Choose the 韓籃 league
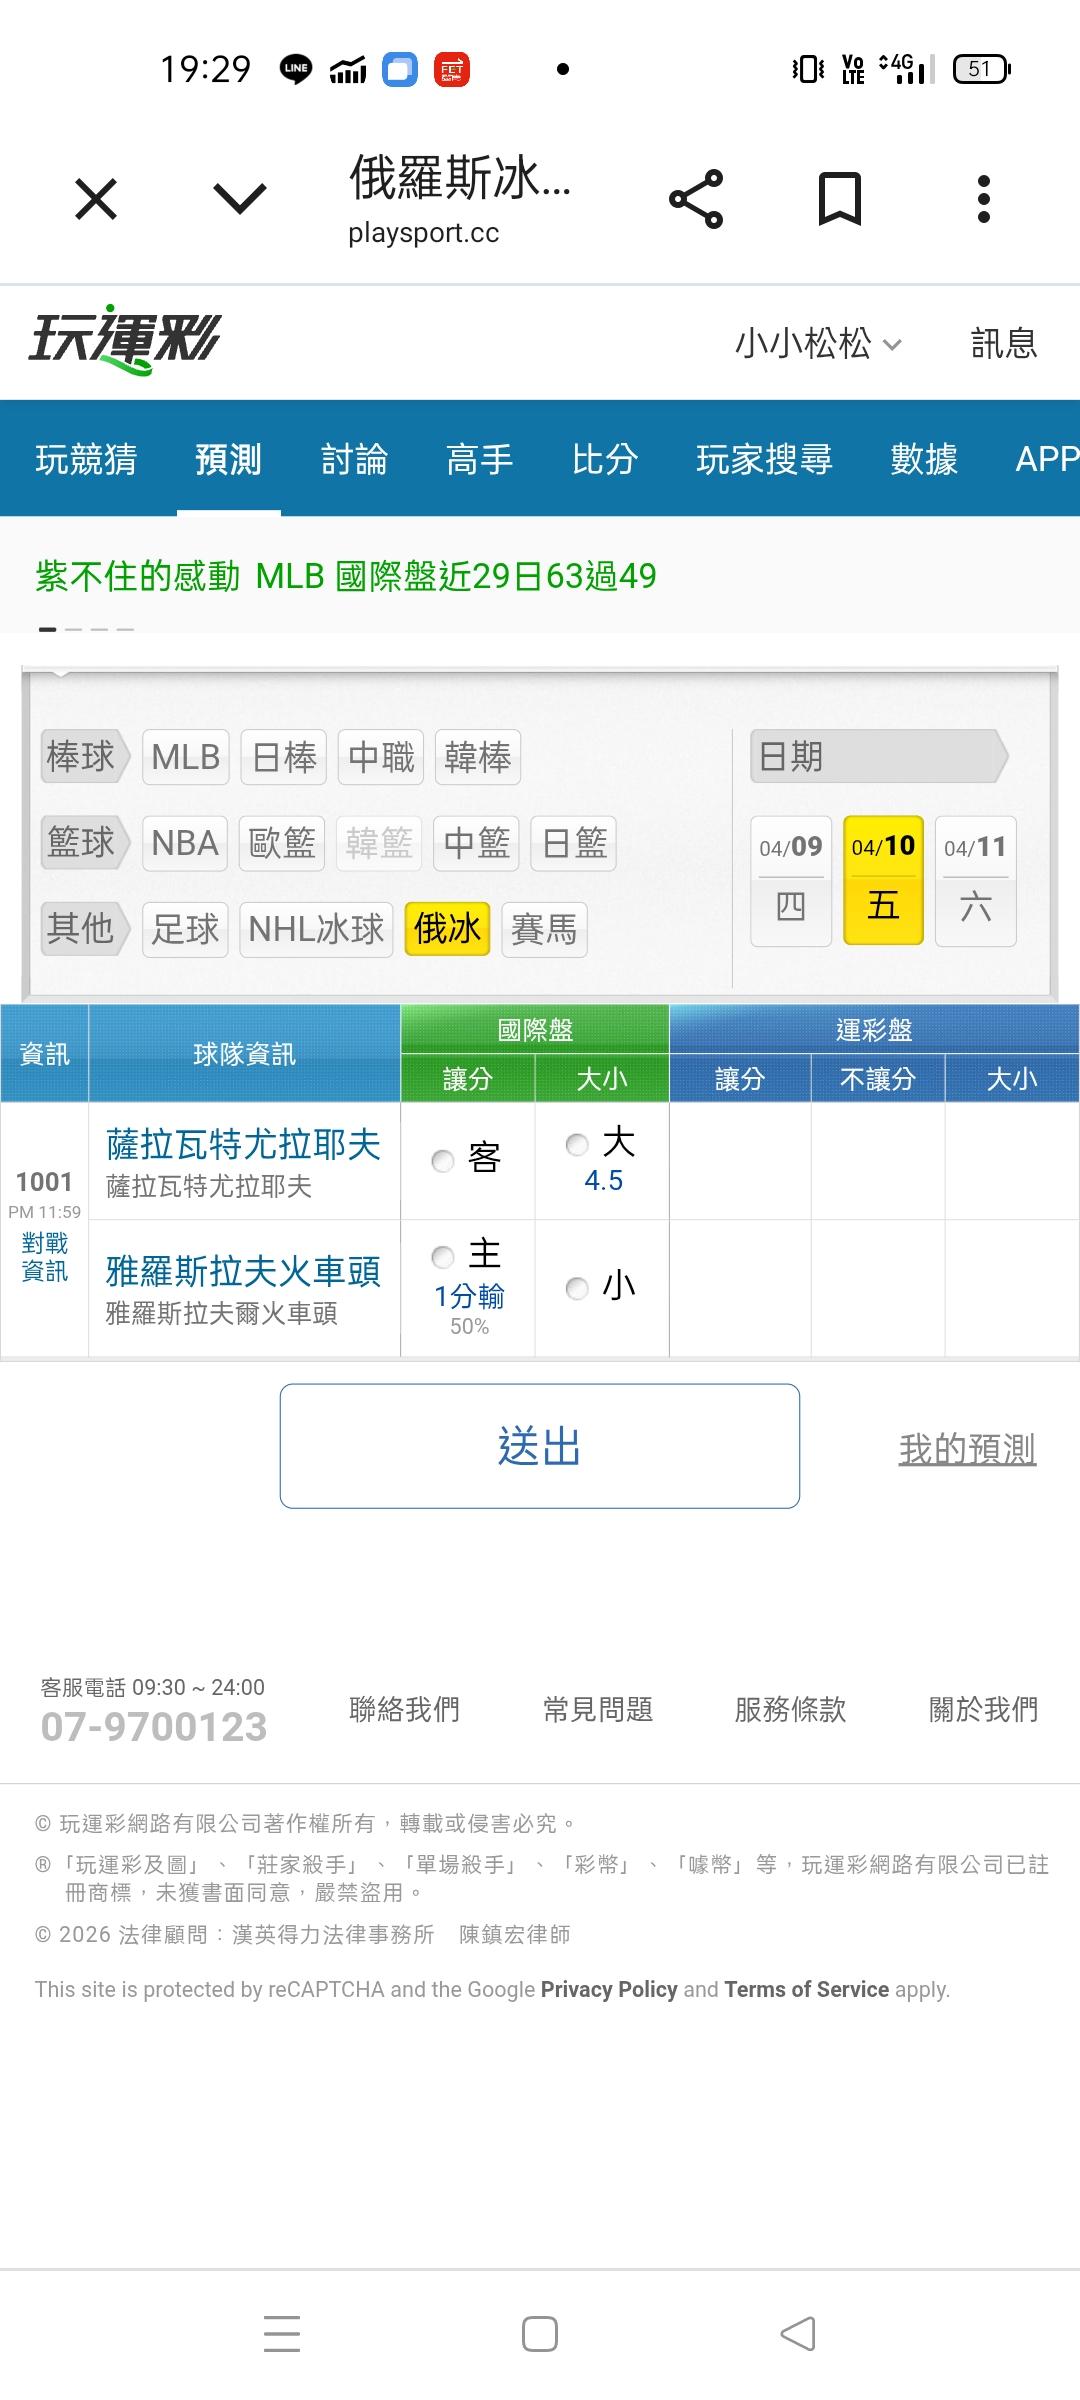1080x2400 pixels. click(x=379, y=843)
